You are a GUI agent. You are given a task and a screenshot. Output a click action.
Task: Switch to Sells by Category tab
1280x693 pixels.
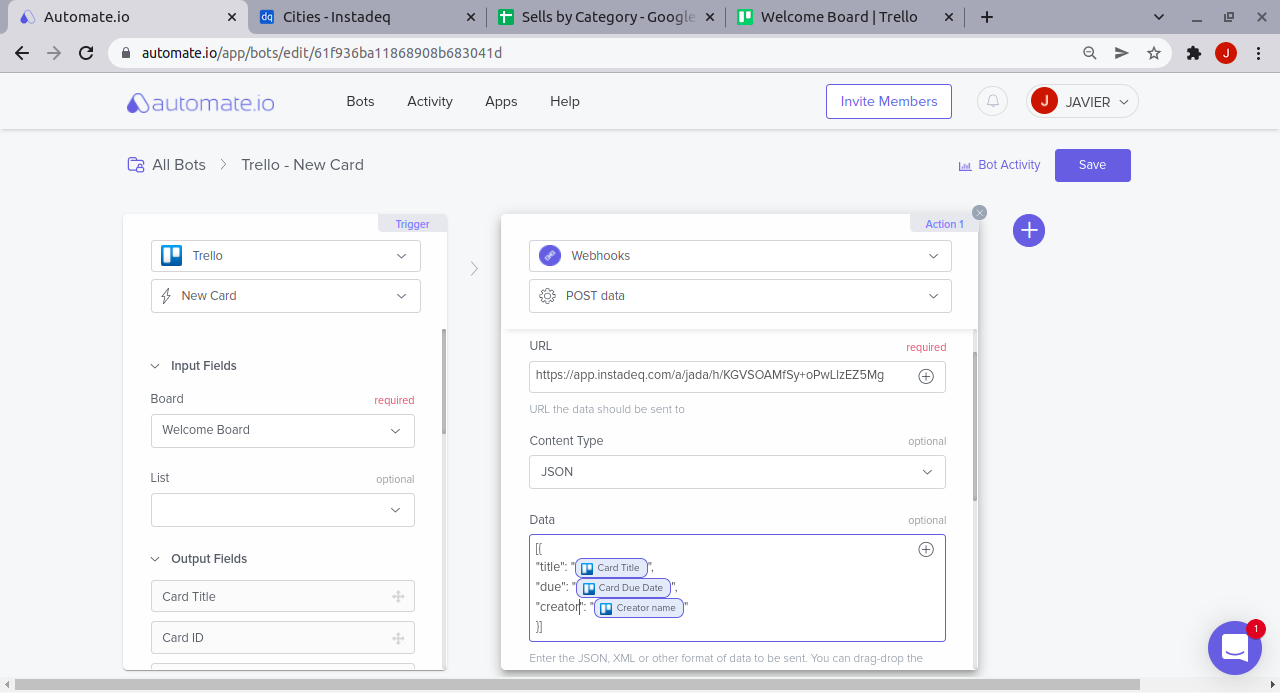click(608, 17)
